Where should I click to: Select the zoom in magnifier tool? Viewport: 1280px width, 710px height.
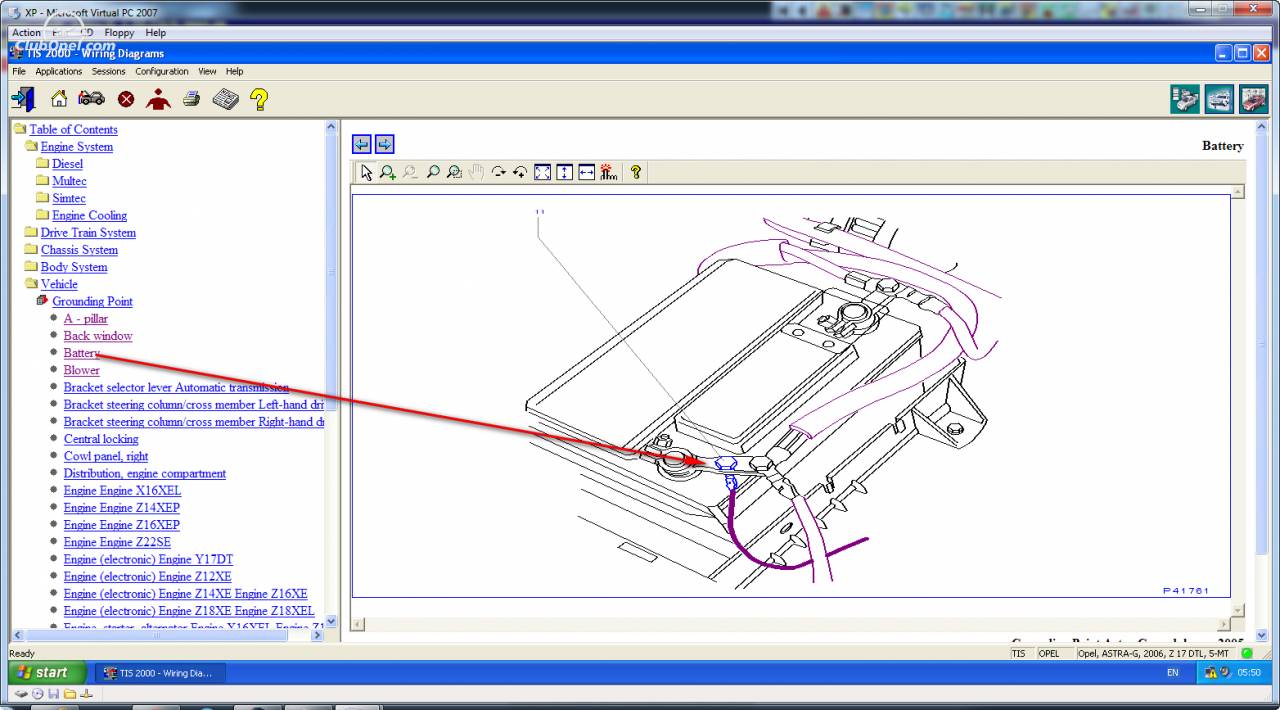[388, 172]
